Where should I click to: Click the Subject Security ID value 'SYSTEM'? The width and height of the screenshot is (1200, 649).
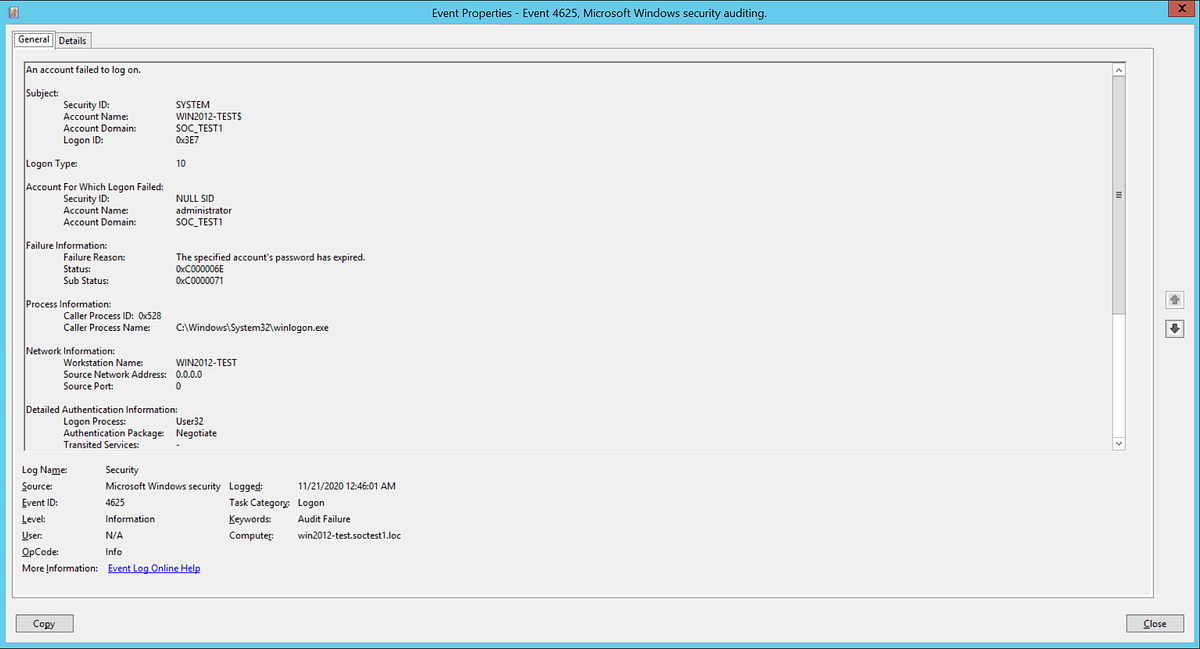(193, 105)
